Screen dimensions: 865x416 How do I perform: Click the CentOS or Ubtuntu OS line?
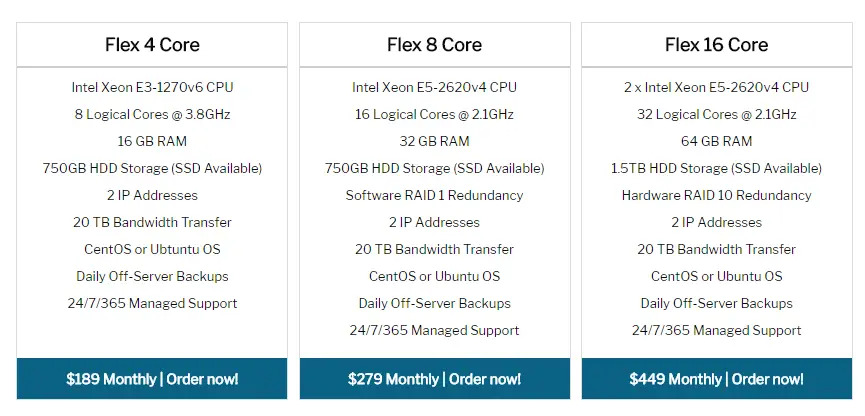coord(152,249)
